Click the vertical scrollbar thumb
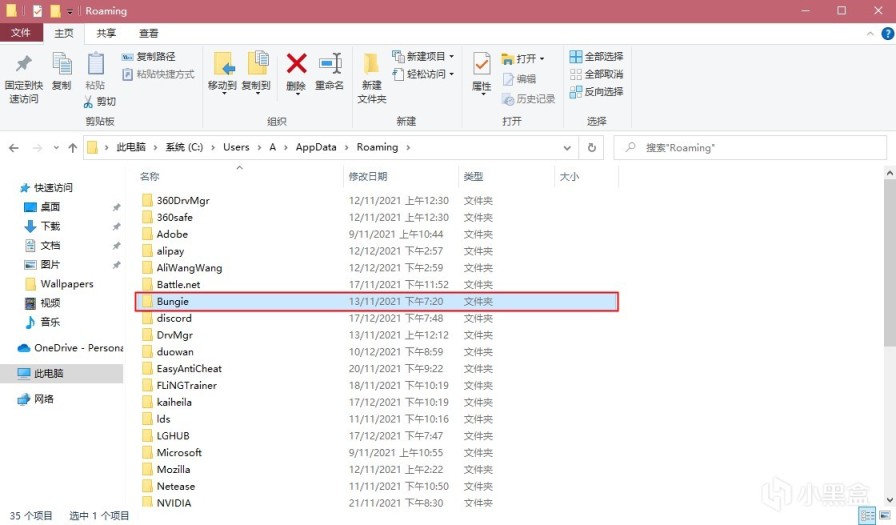Screen dimensions: 896x525 (x=890, y=262)
